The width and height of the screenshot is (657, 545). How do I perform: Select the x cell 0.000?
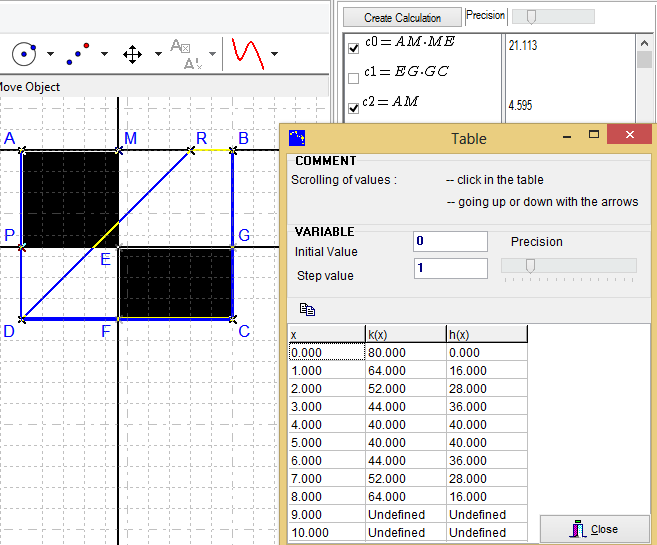point(327,352)
